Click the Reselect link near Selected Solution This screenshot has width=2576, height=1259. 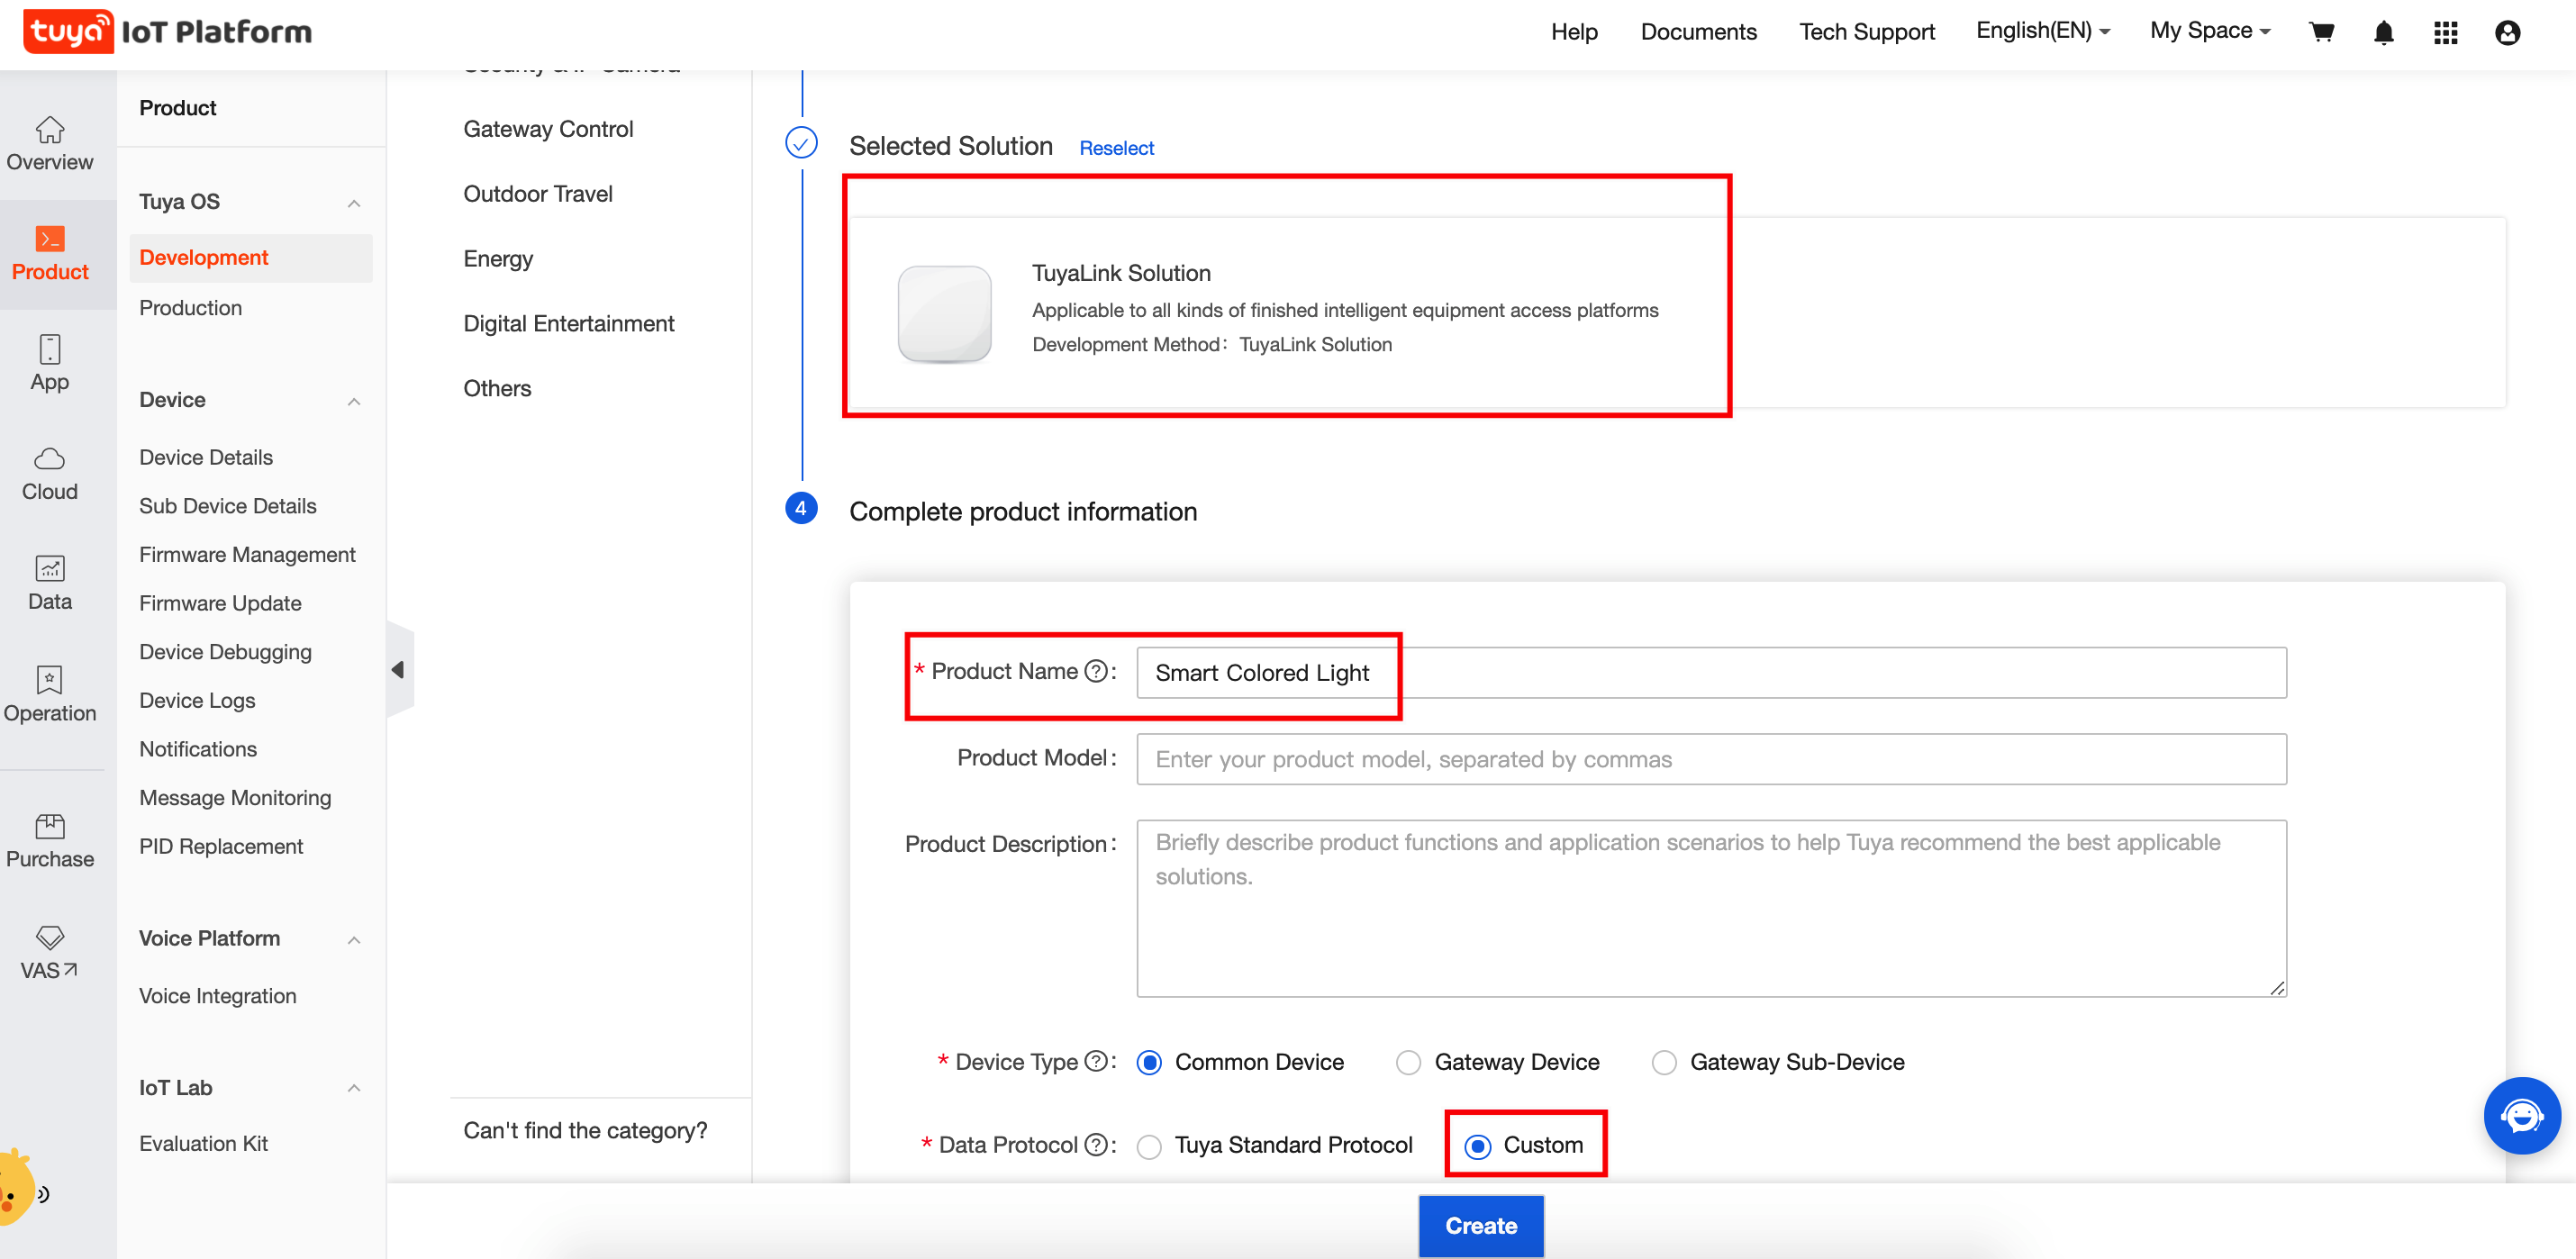(1116, 148)
